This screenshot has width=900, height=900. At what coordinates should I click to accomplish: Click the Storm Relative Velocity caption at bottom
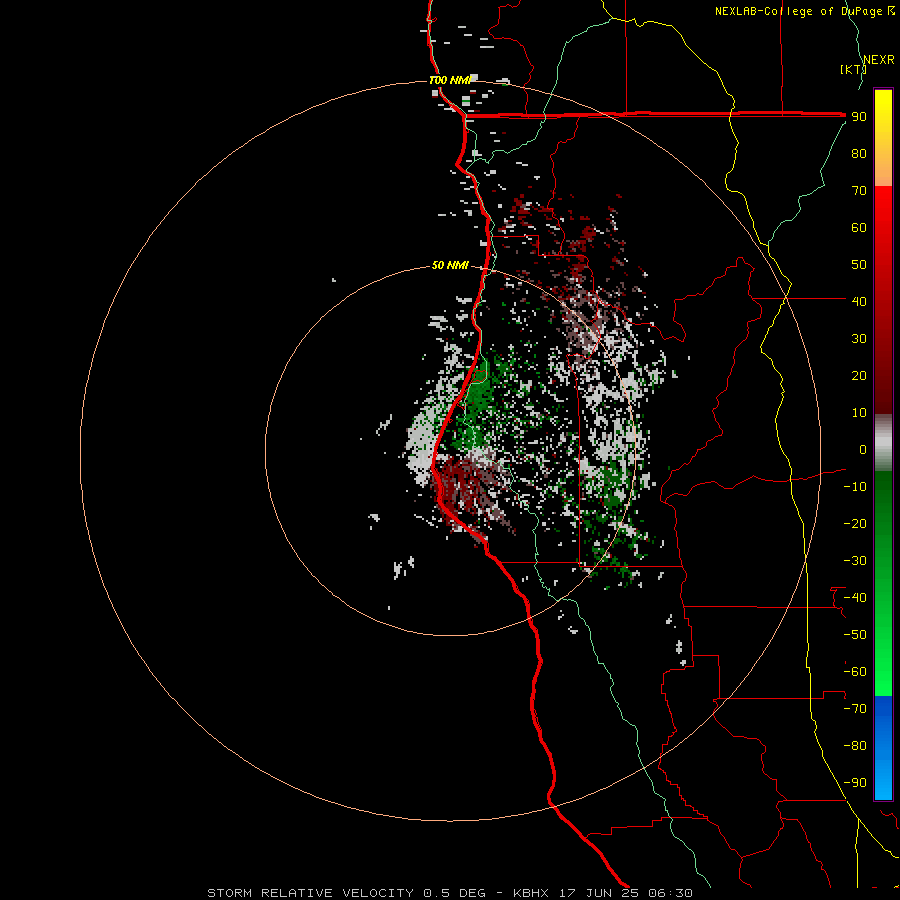tap(450, 893)
